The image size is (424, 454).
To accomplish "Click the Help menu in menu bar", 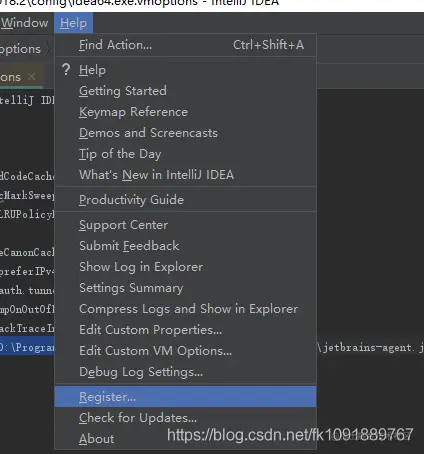I will point(73,23).
